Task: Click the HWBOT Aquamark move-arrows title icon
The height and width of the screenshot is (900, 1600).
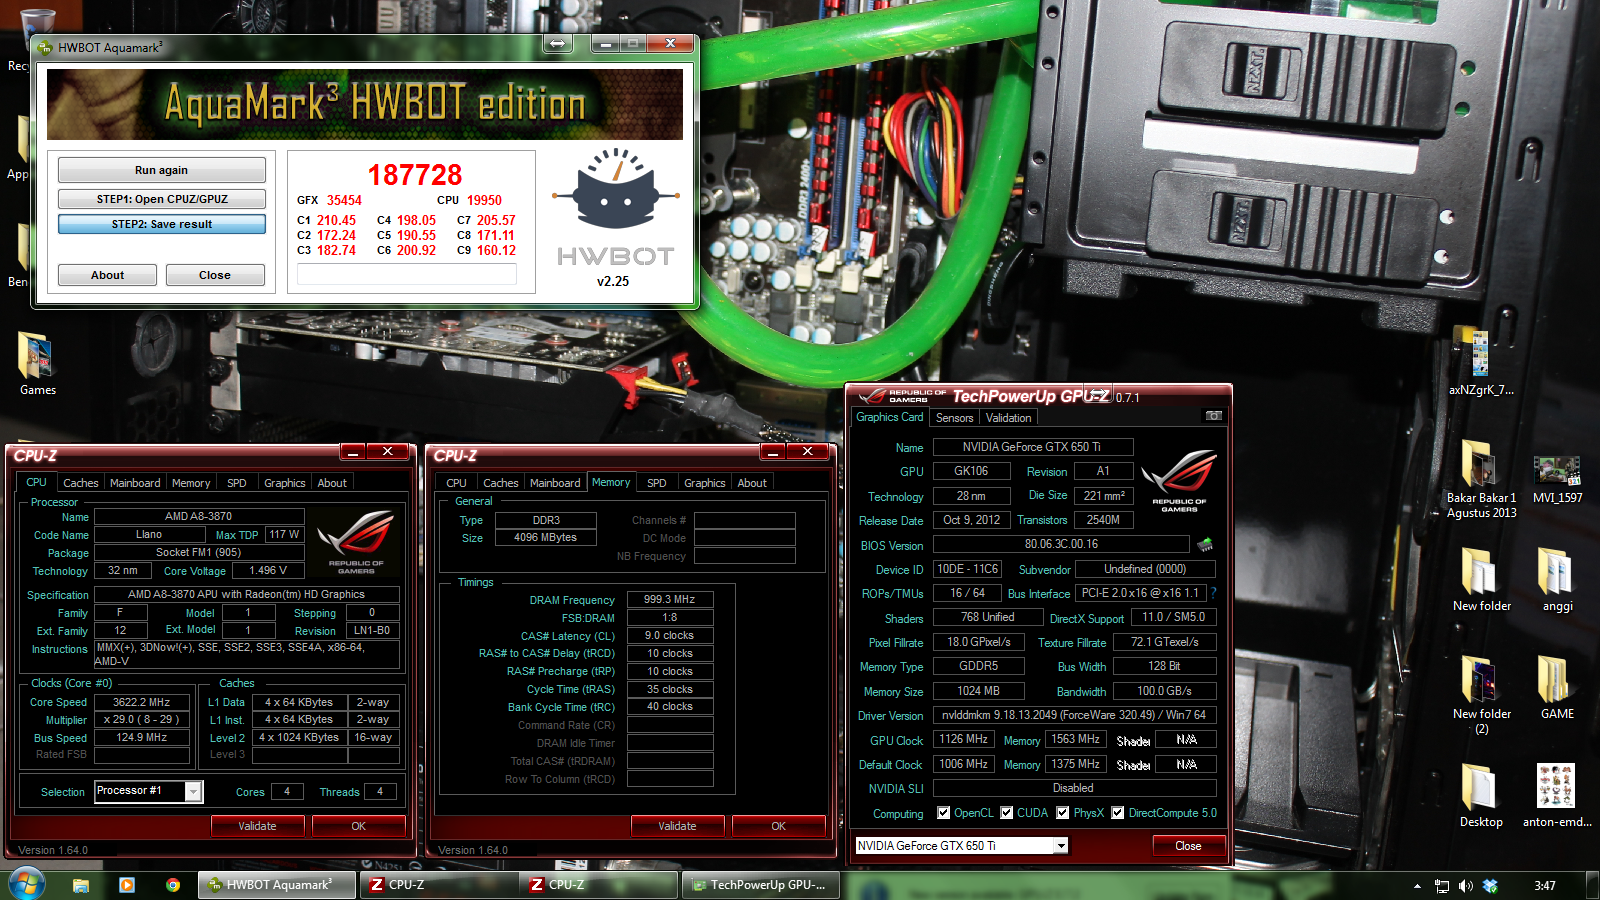Action: (557, 43)
